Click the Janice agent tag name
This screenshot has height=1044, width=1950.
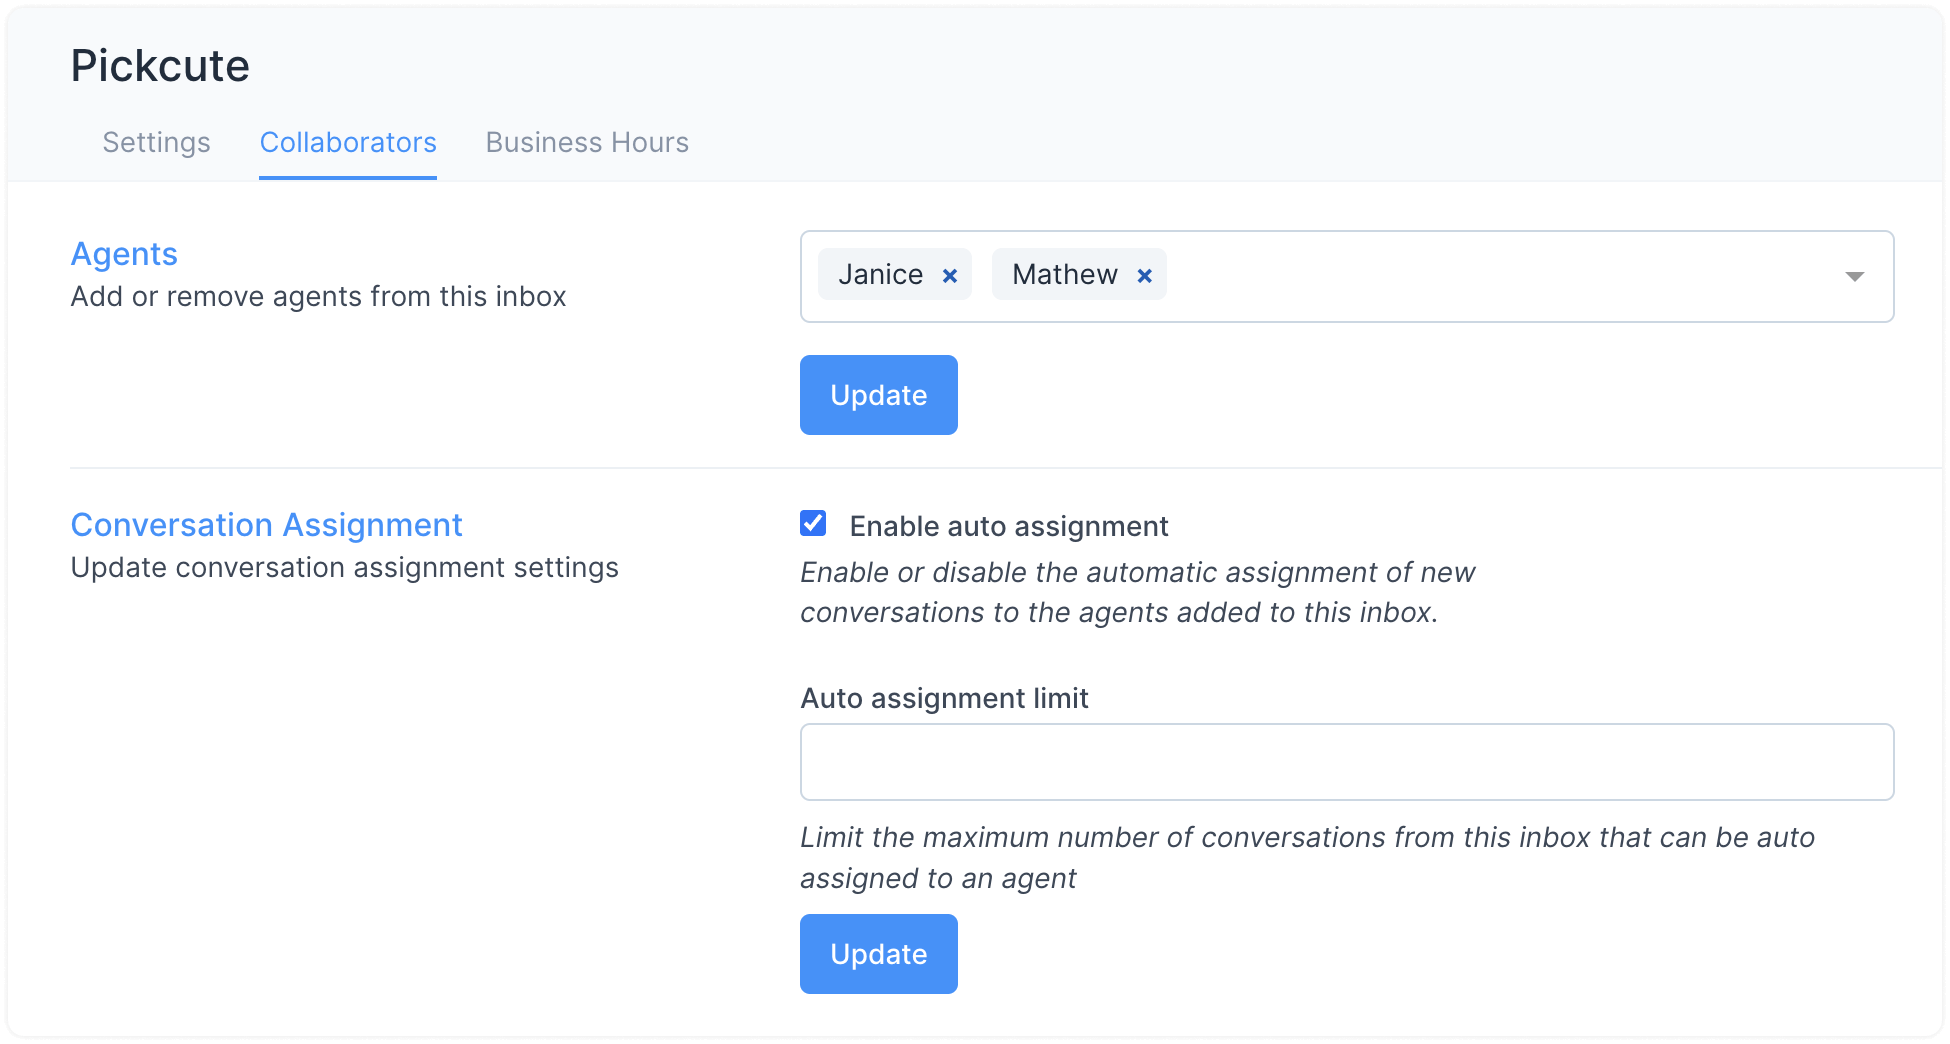[880, 275]
